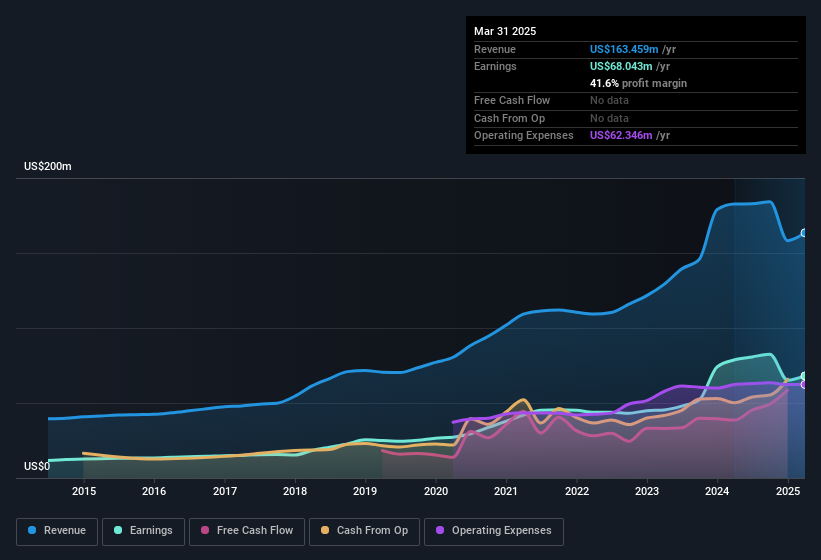The height and width of the screenshot is (560, 821).
Task: Click the Operating Expenses data point marker at Mar 2025
Action: tap(804, 385)
